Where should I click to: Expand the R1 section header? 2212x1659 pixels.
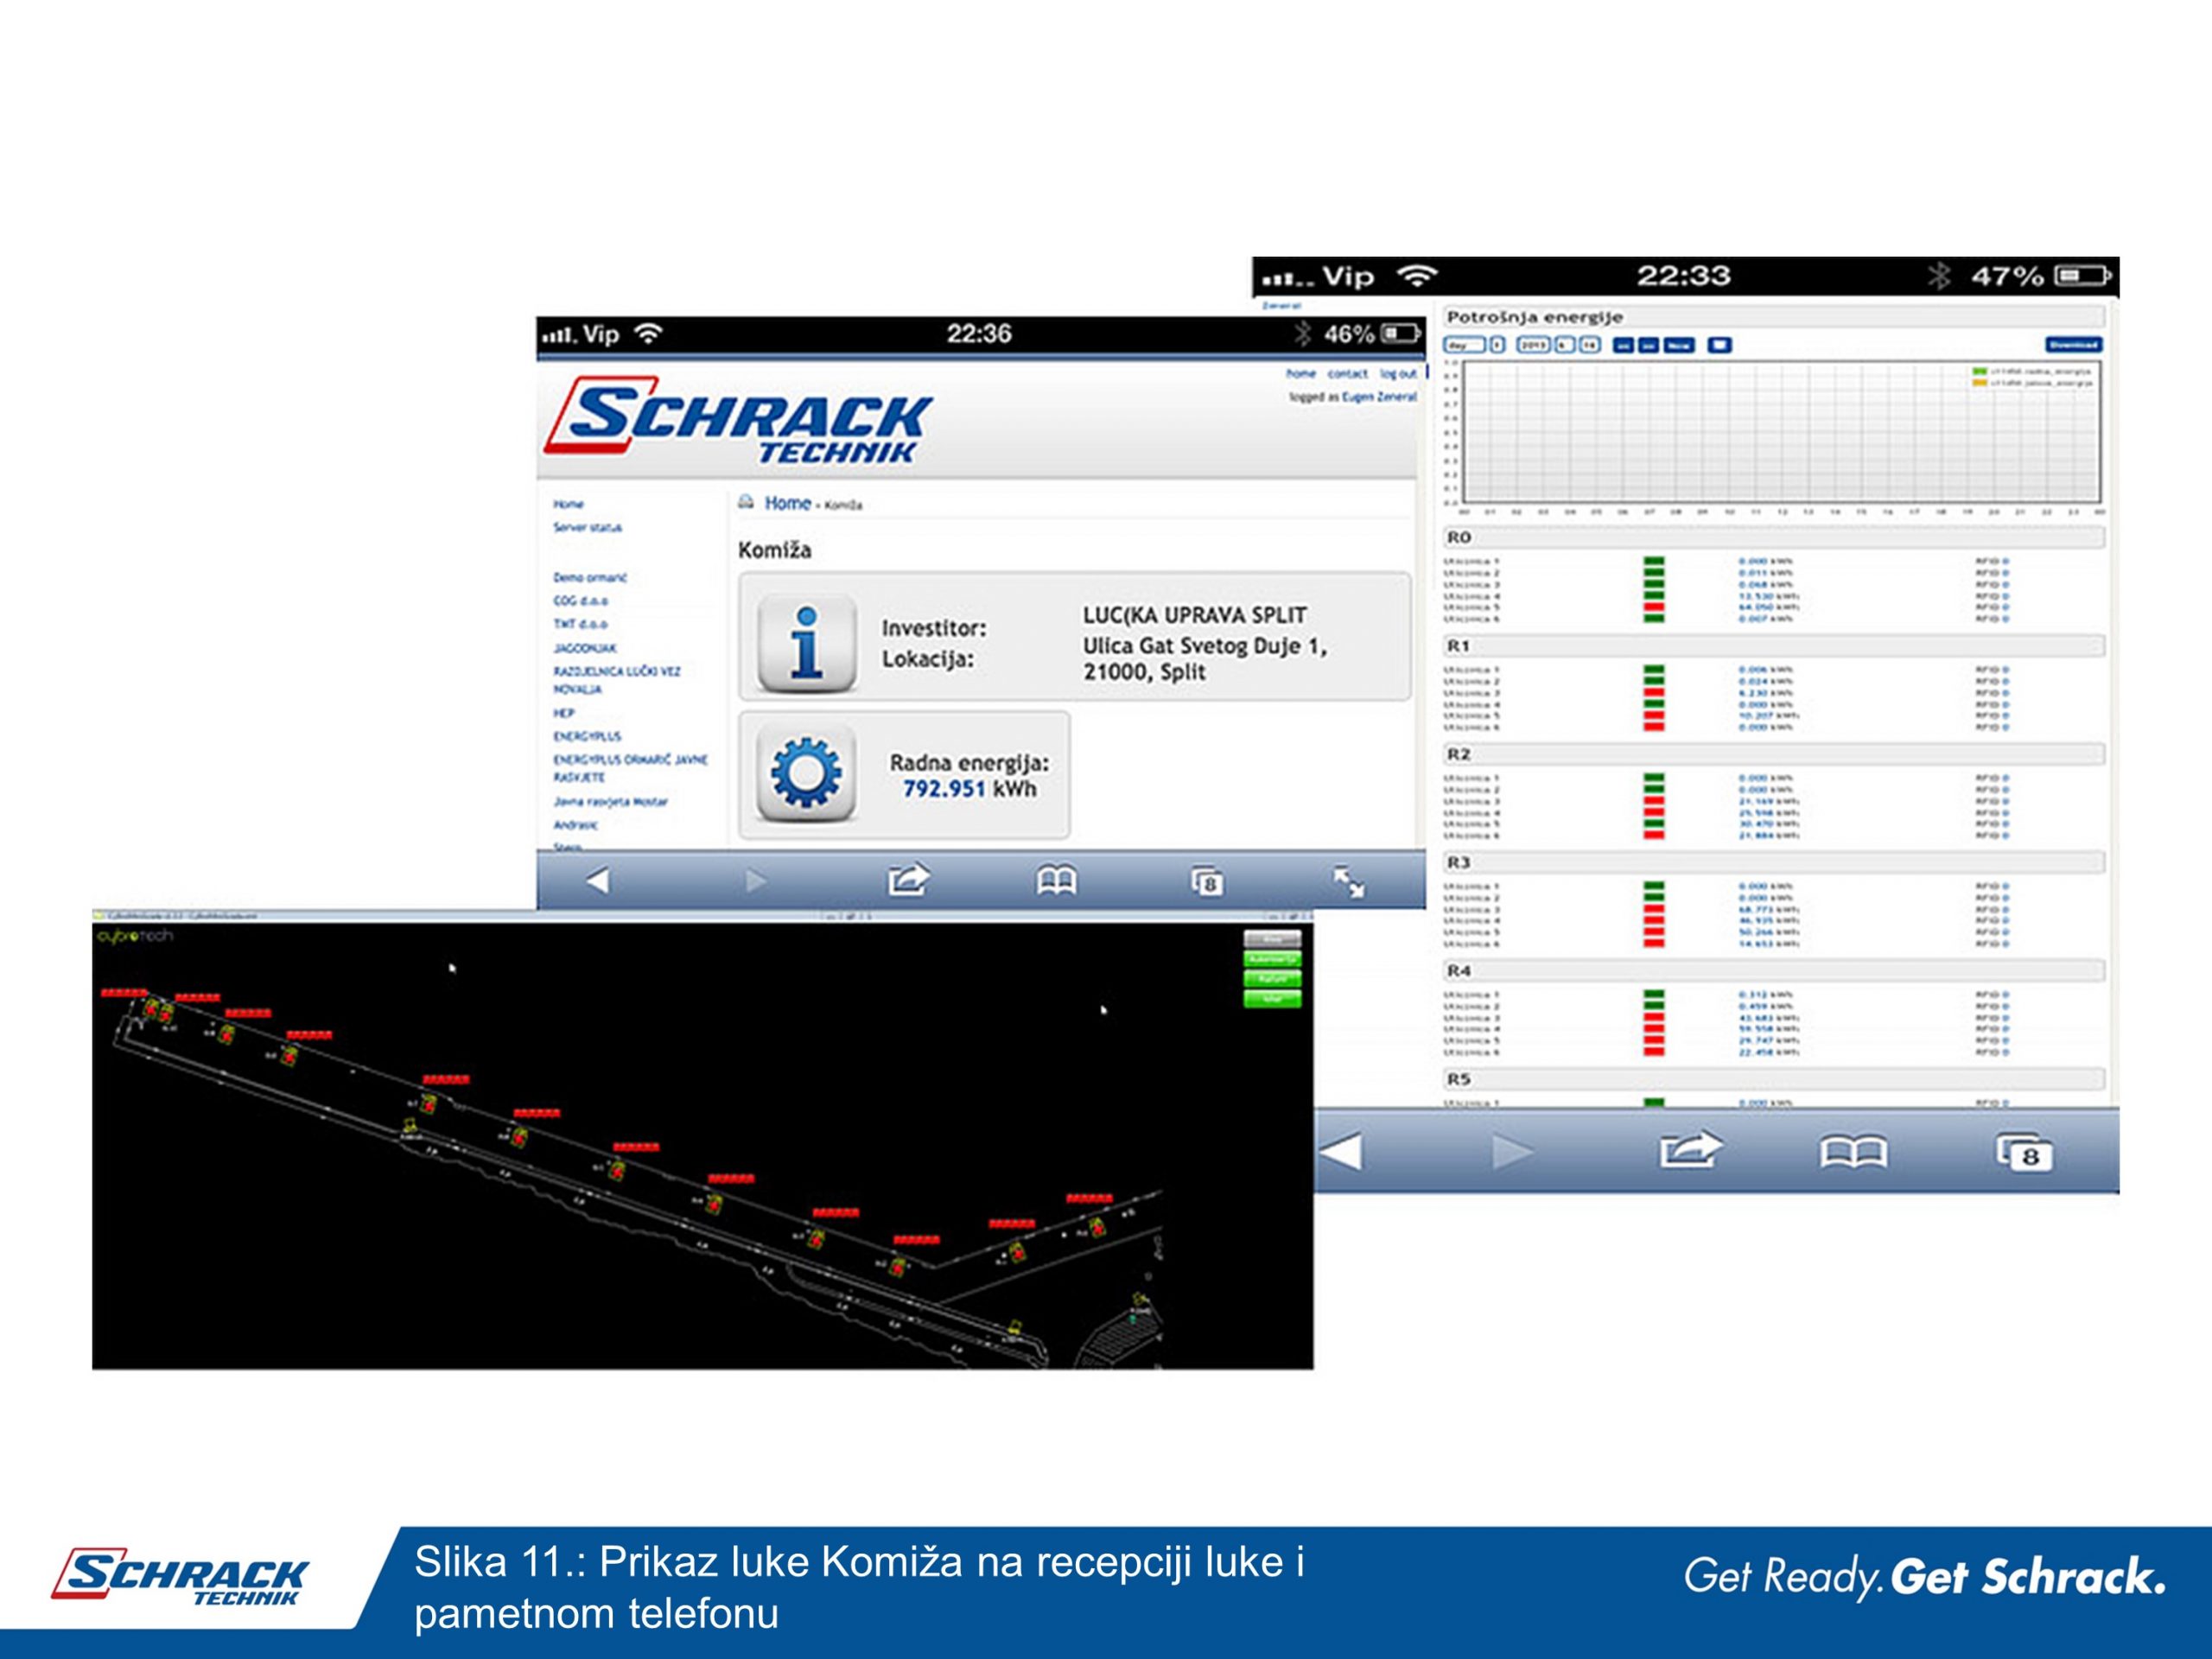click(x=1774, y=646)
